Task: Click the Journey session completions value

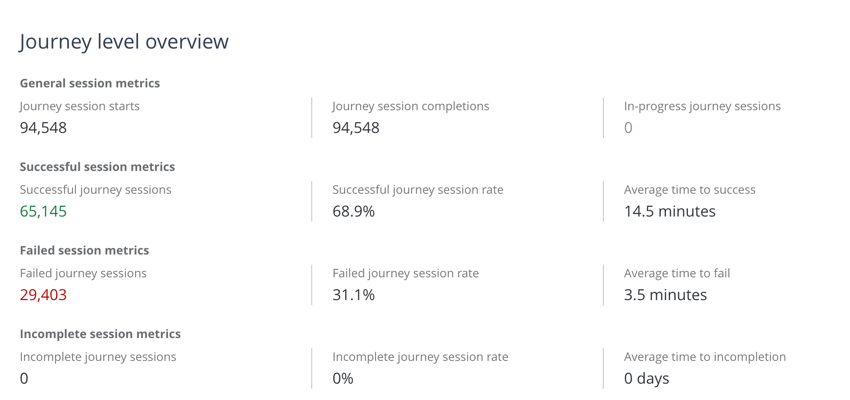Action: 356,128
